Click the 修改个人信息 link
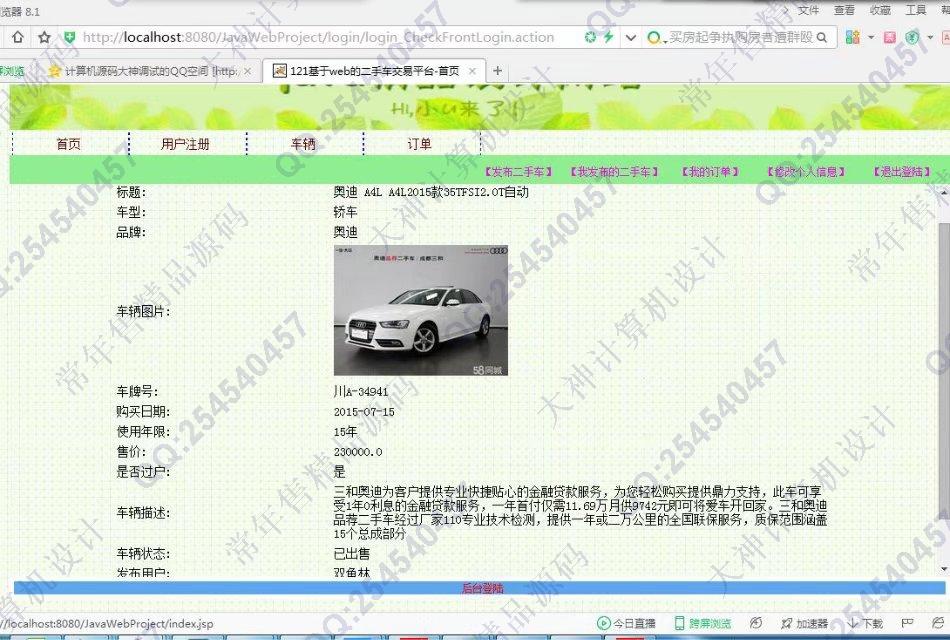This screenshot has width=950, height=640. tap(806, 172)
